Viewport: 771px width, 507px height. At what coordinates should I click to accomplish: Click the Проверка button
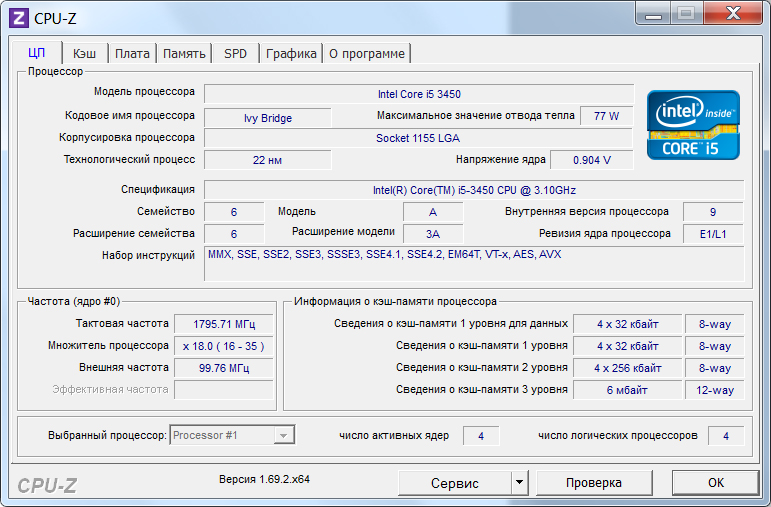594,483
